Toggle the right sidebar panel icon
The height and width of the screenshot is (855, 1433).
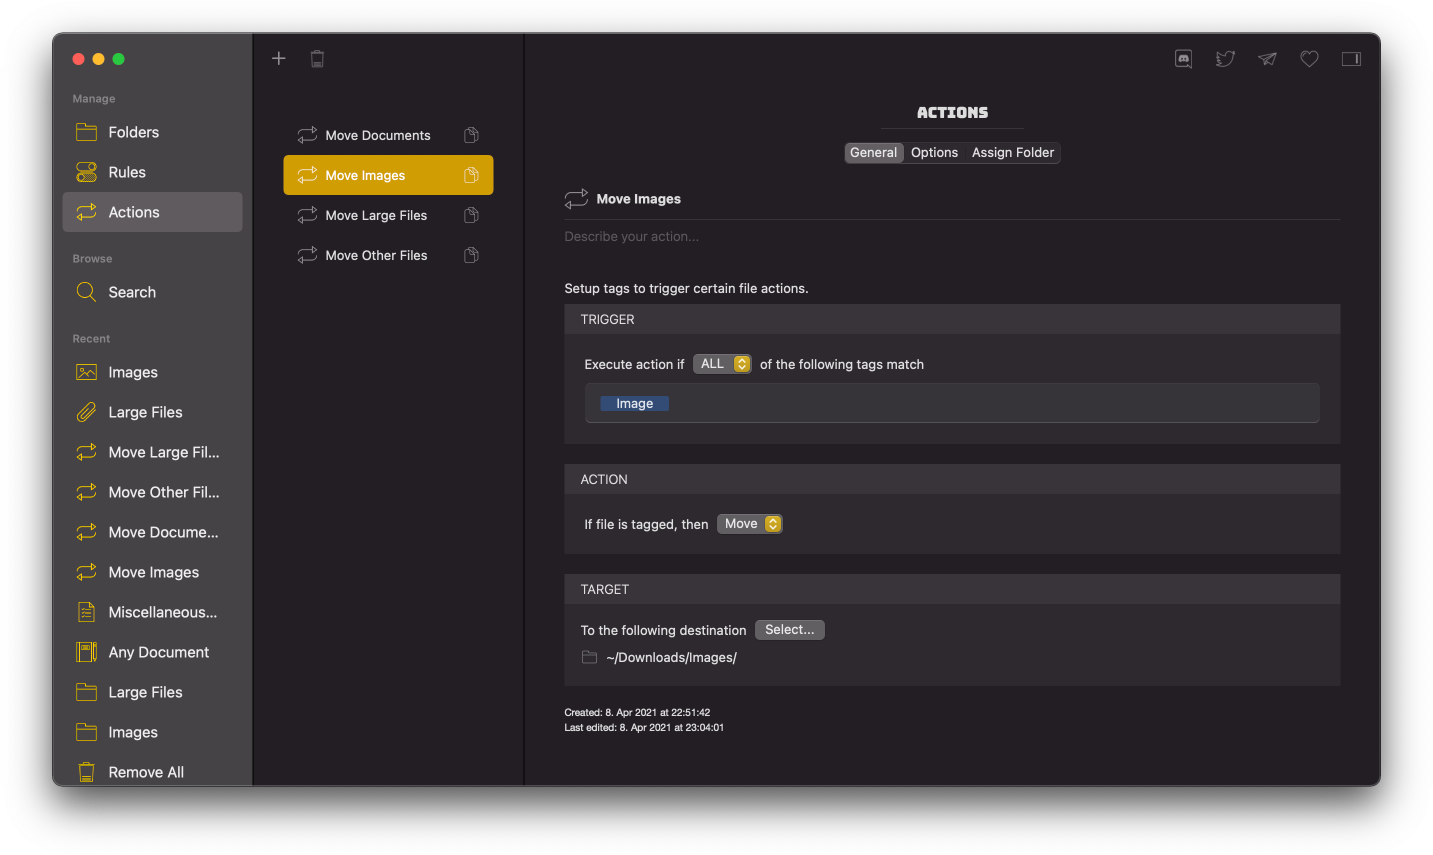(x=1351, y=59)
